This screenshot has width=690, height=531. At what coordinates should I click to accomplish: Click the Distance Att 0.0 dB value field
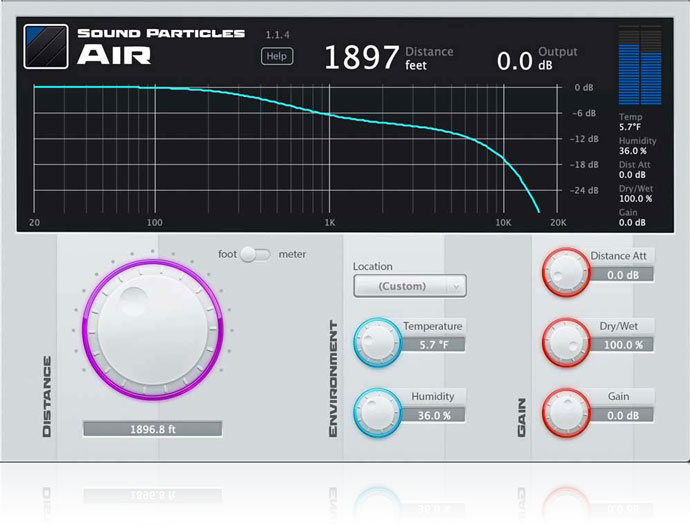click(623, 274)
